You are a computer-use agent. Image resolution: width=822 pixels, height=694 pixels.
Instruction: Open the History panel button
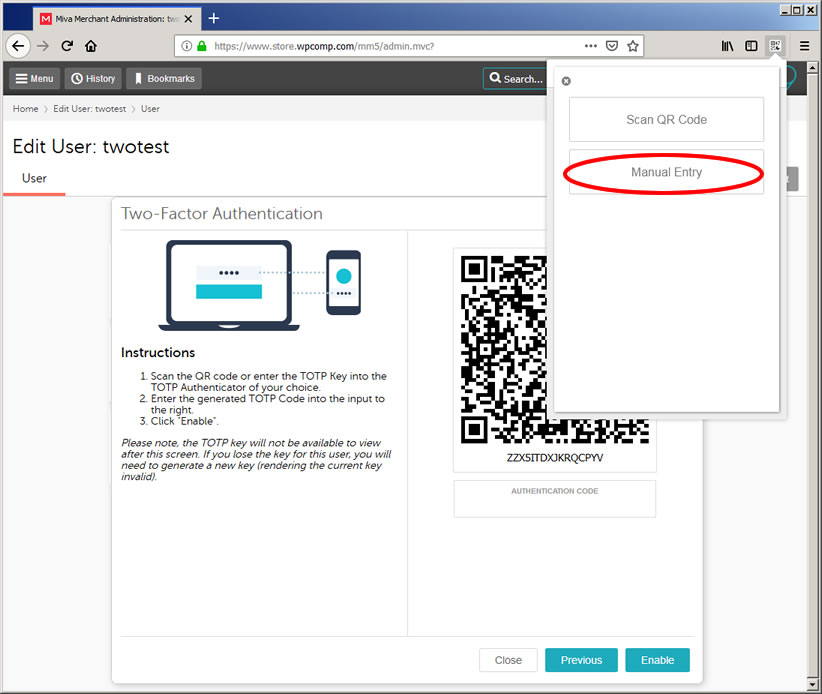tap(92, 79)
